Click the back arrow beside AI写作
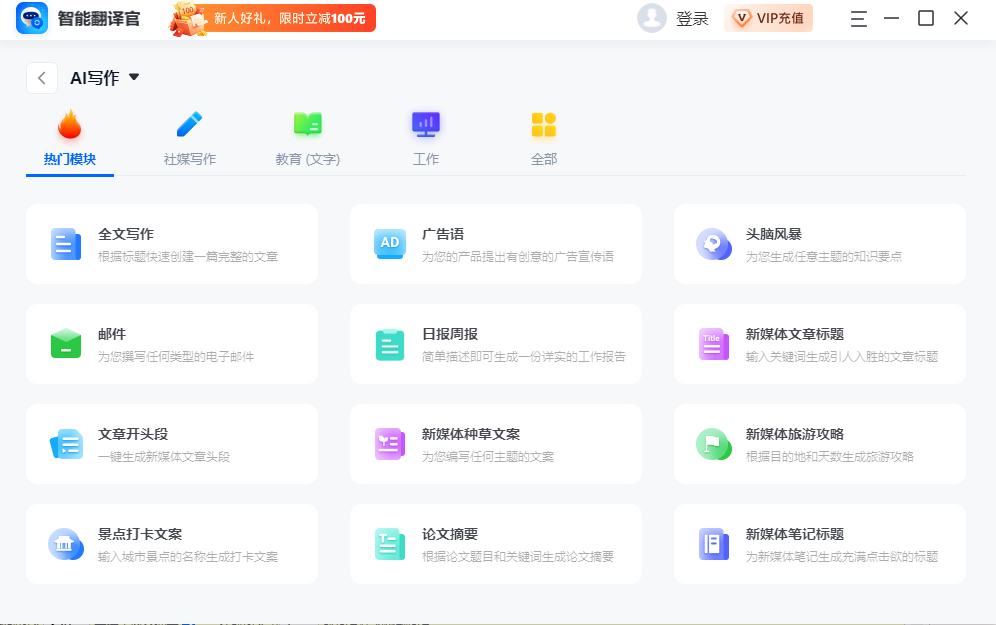The image size is (996, 625). pyautogui.click(x=42, y=76)
